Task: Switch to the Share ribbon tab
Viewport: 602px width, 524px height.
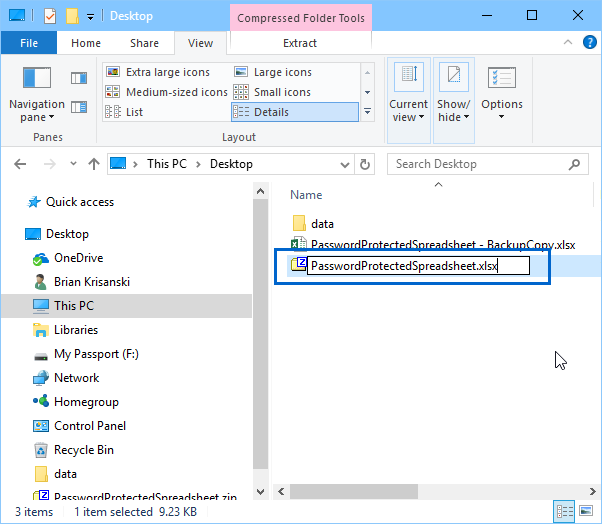Action: coord(144,43)
